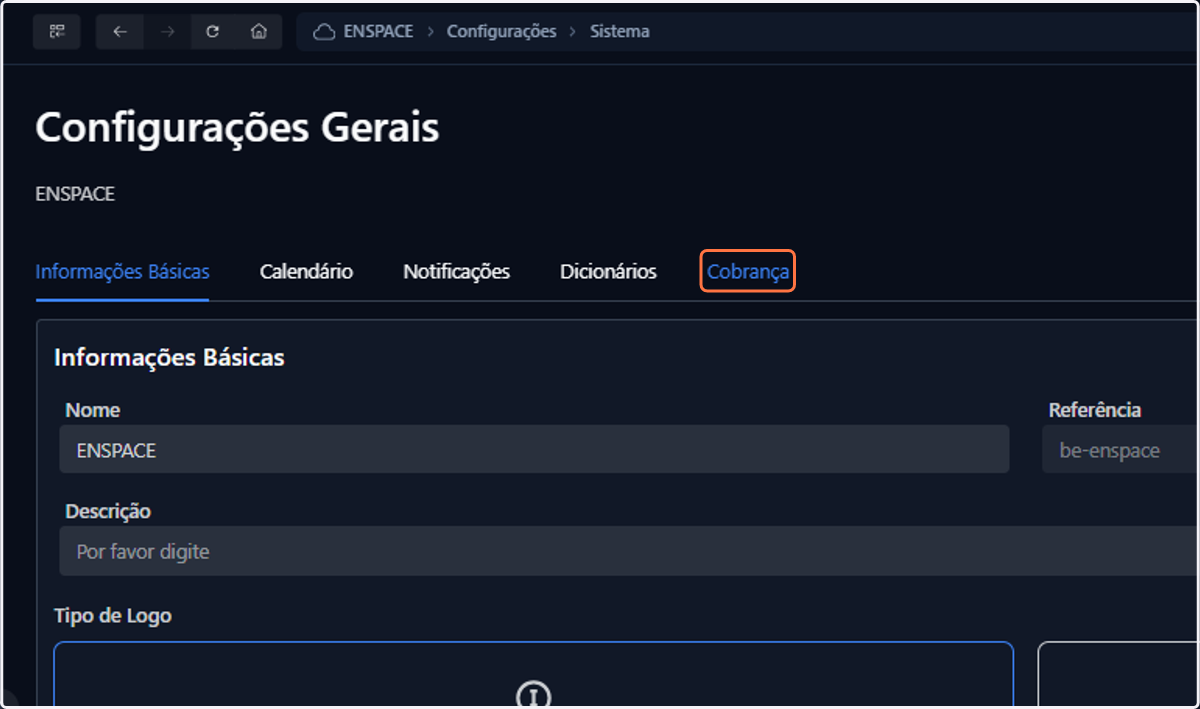Go to home via house icon
1200x709 pixels.
coord(259,32)
